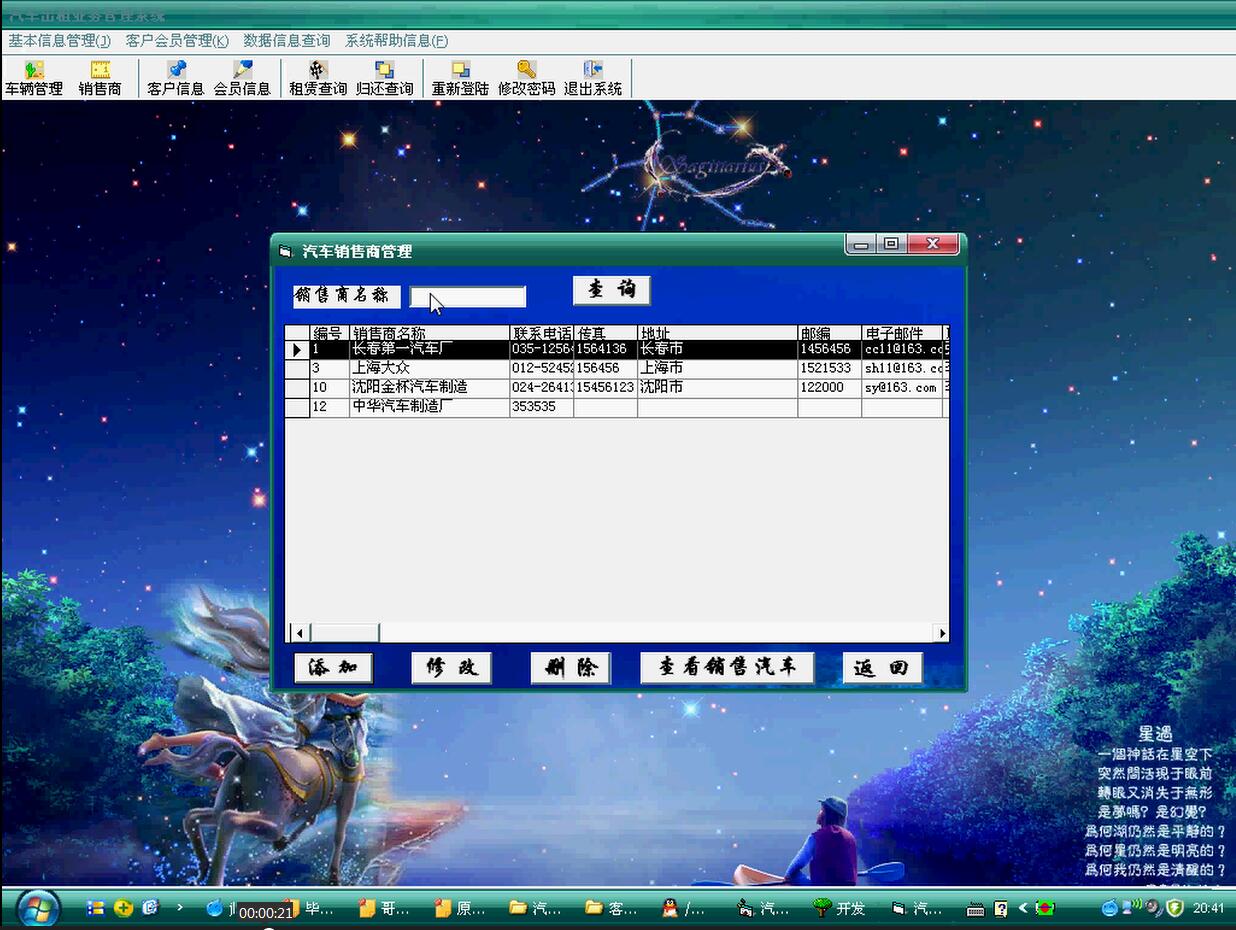Click the email cell sy@163.com
This screenshot has width=1236, height=930.
click(901, 388)
